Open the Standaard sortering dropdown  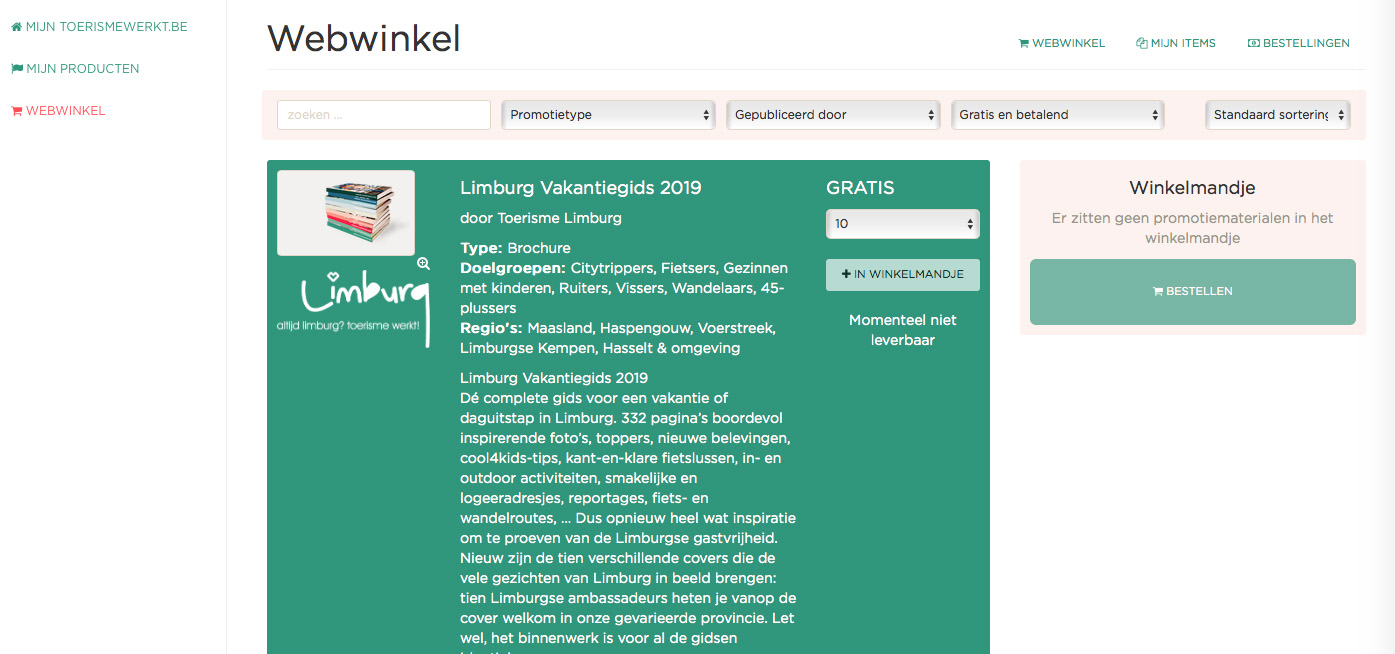click(1278, 115)
